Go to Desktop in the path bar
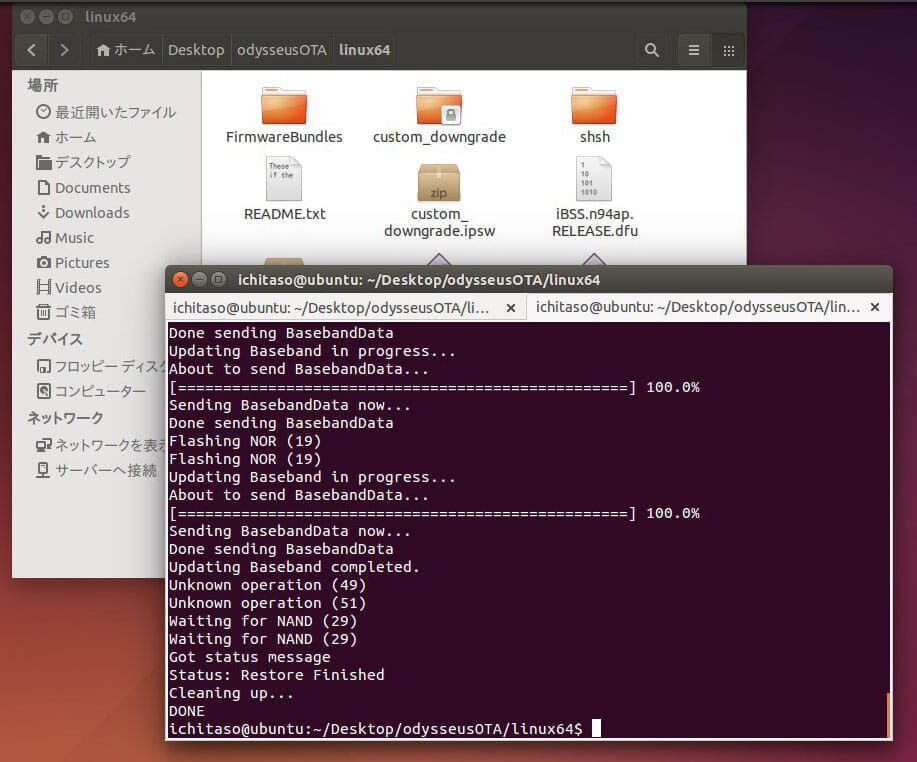The image size is (917, 762). coord(196,50)
